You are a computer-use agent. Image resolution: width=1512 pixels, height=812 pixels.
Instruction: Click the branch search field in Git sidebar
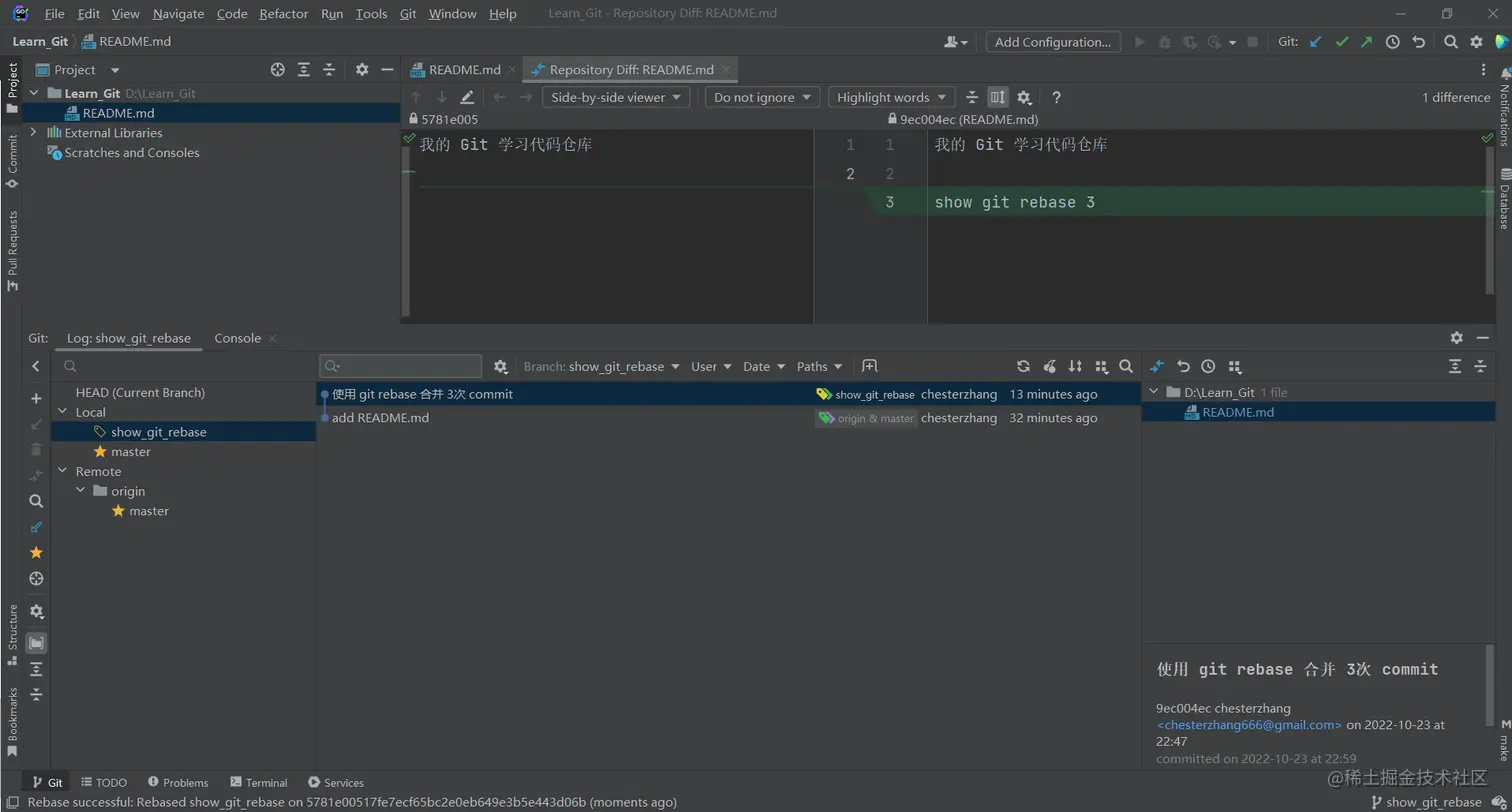(x=184, y=367)
